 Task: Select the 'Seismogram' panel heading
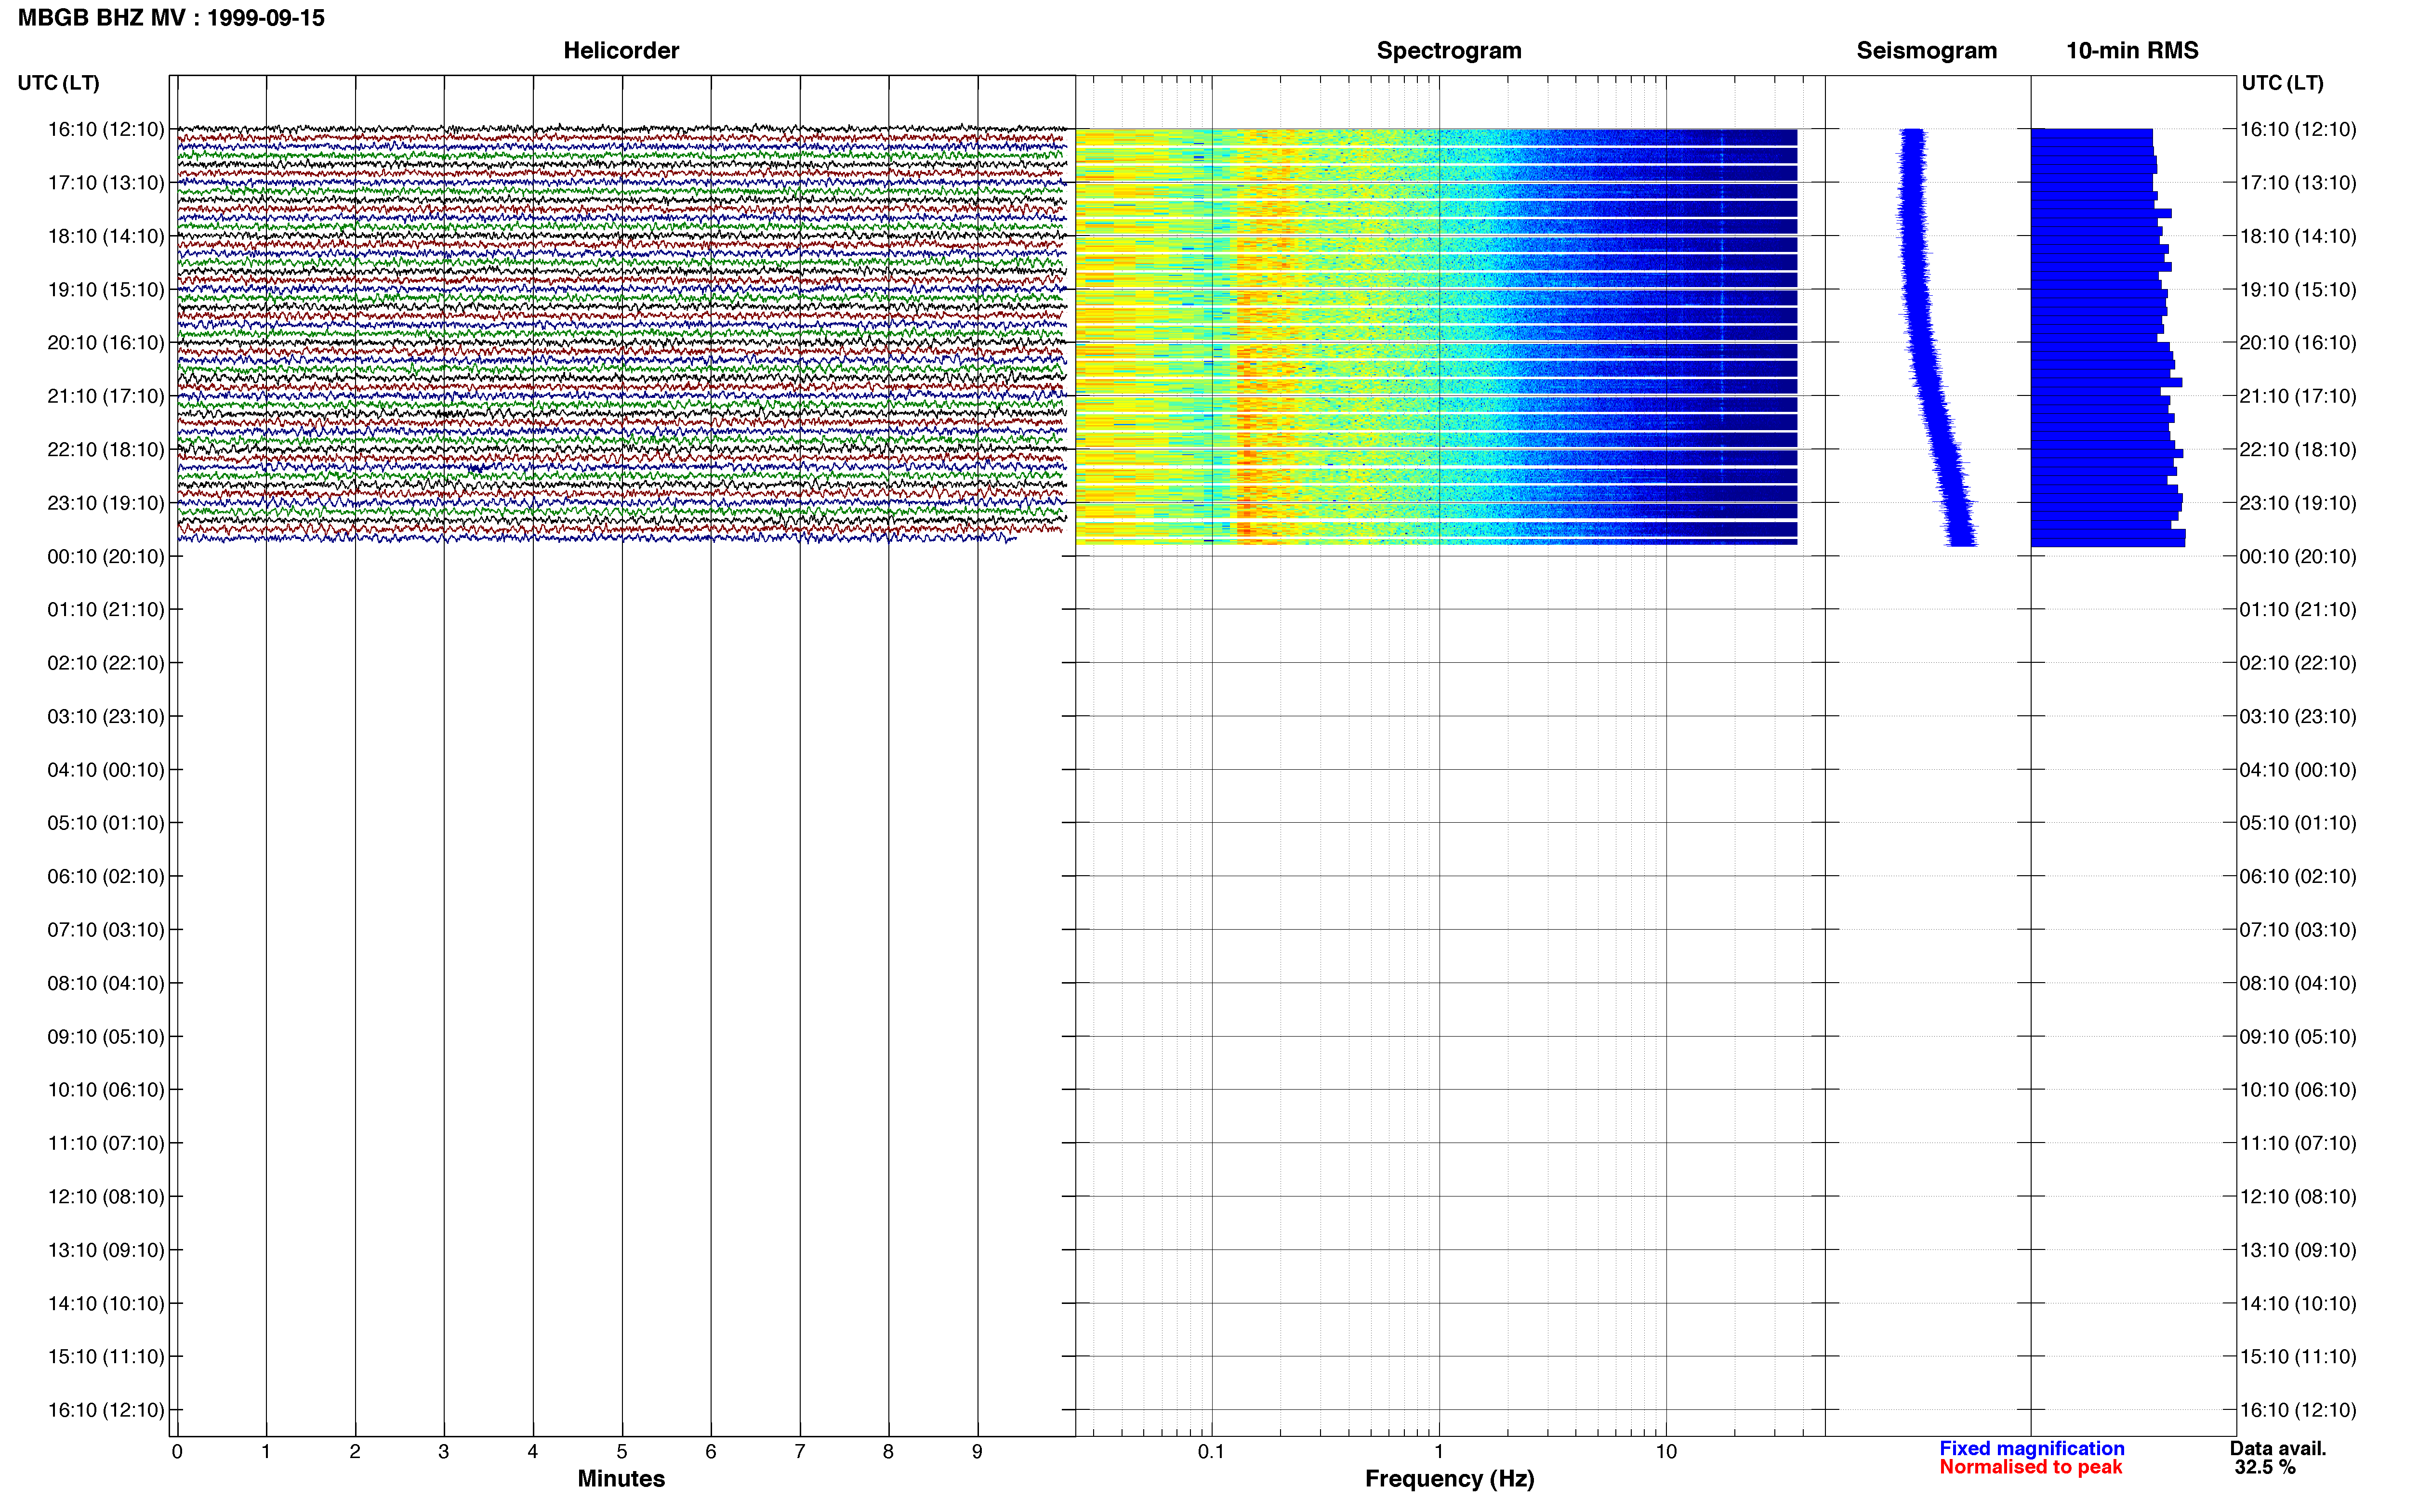tap(1926, 50)
